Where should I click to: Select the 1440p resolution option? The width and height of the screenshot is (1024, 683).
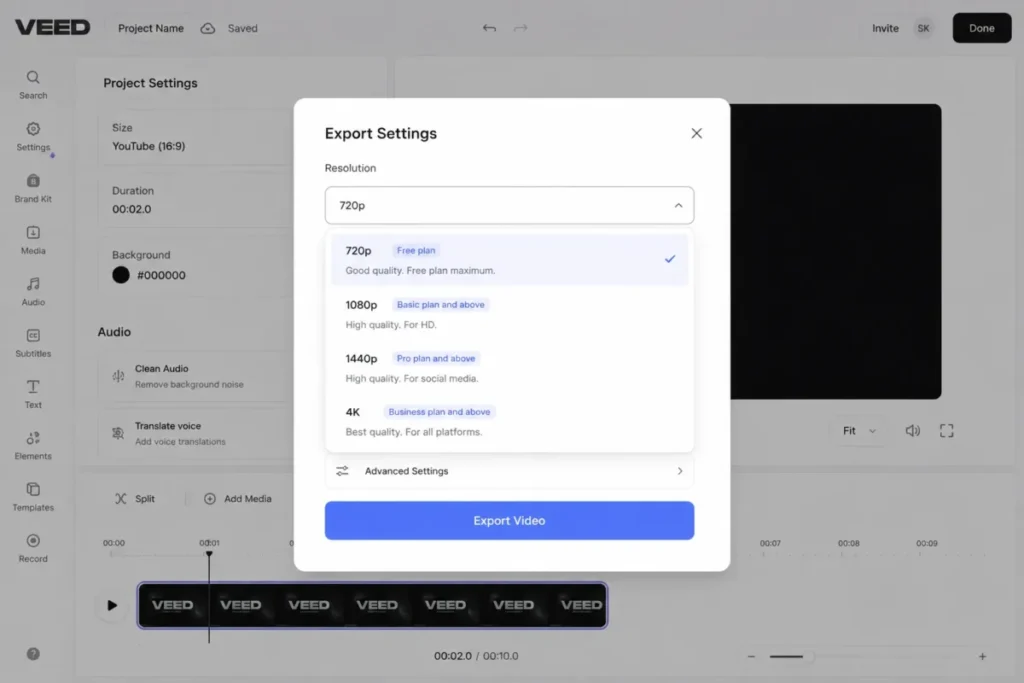click(509, 368)
